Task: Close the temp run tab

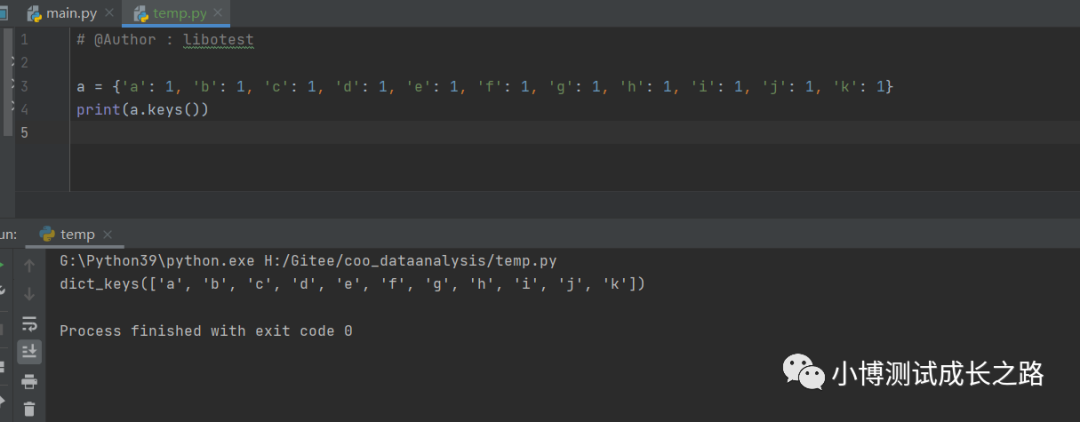Action: [x=107, y=235]
